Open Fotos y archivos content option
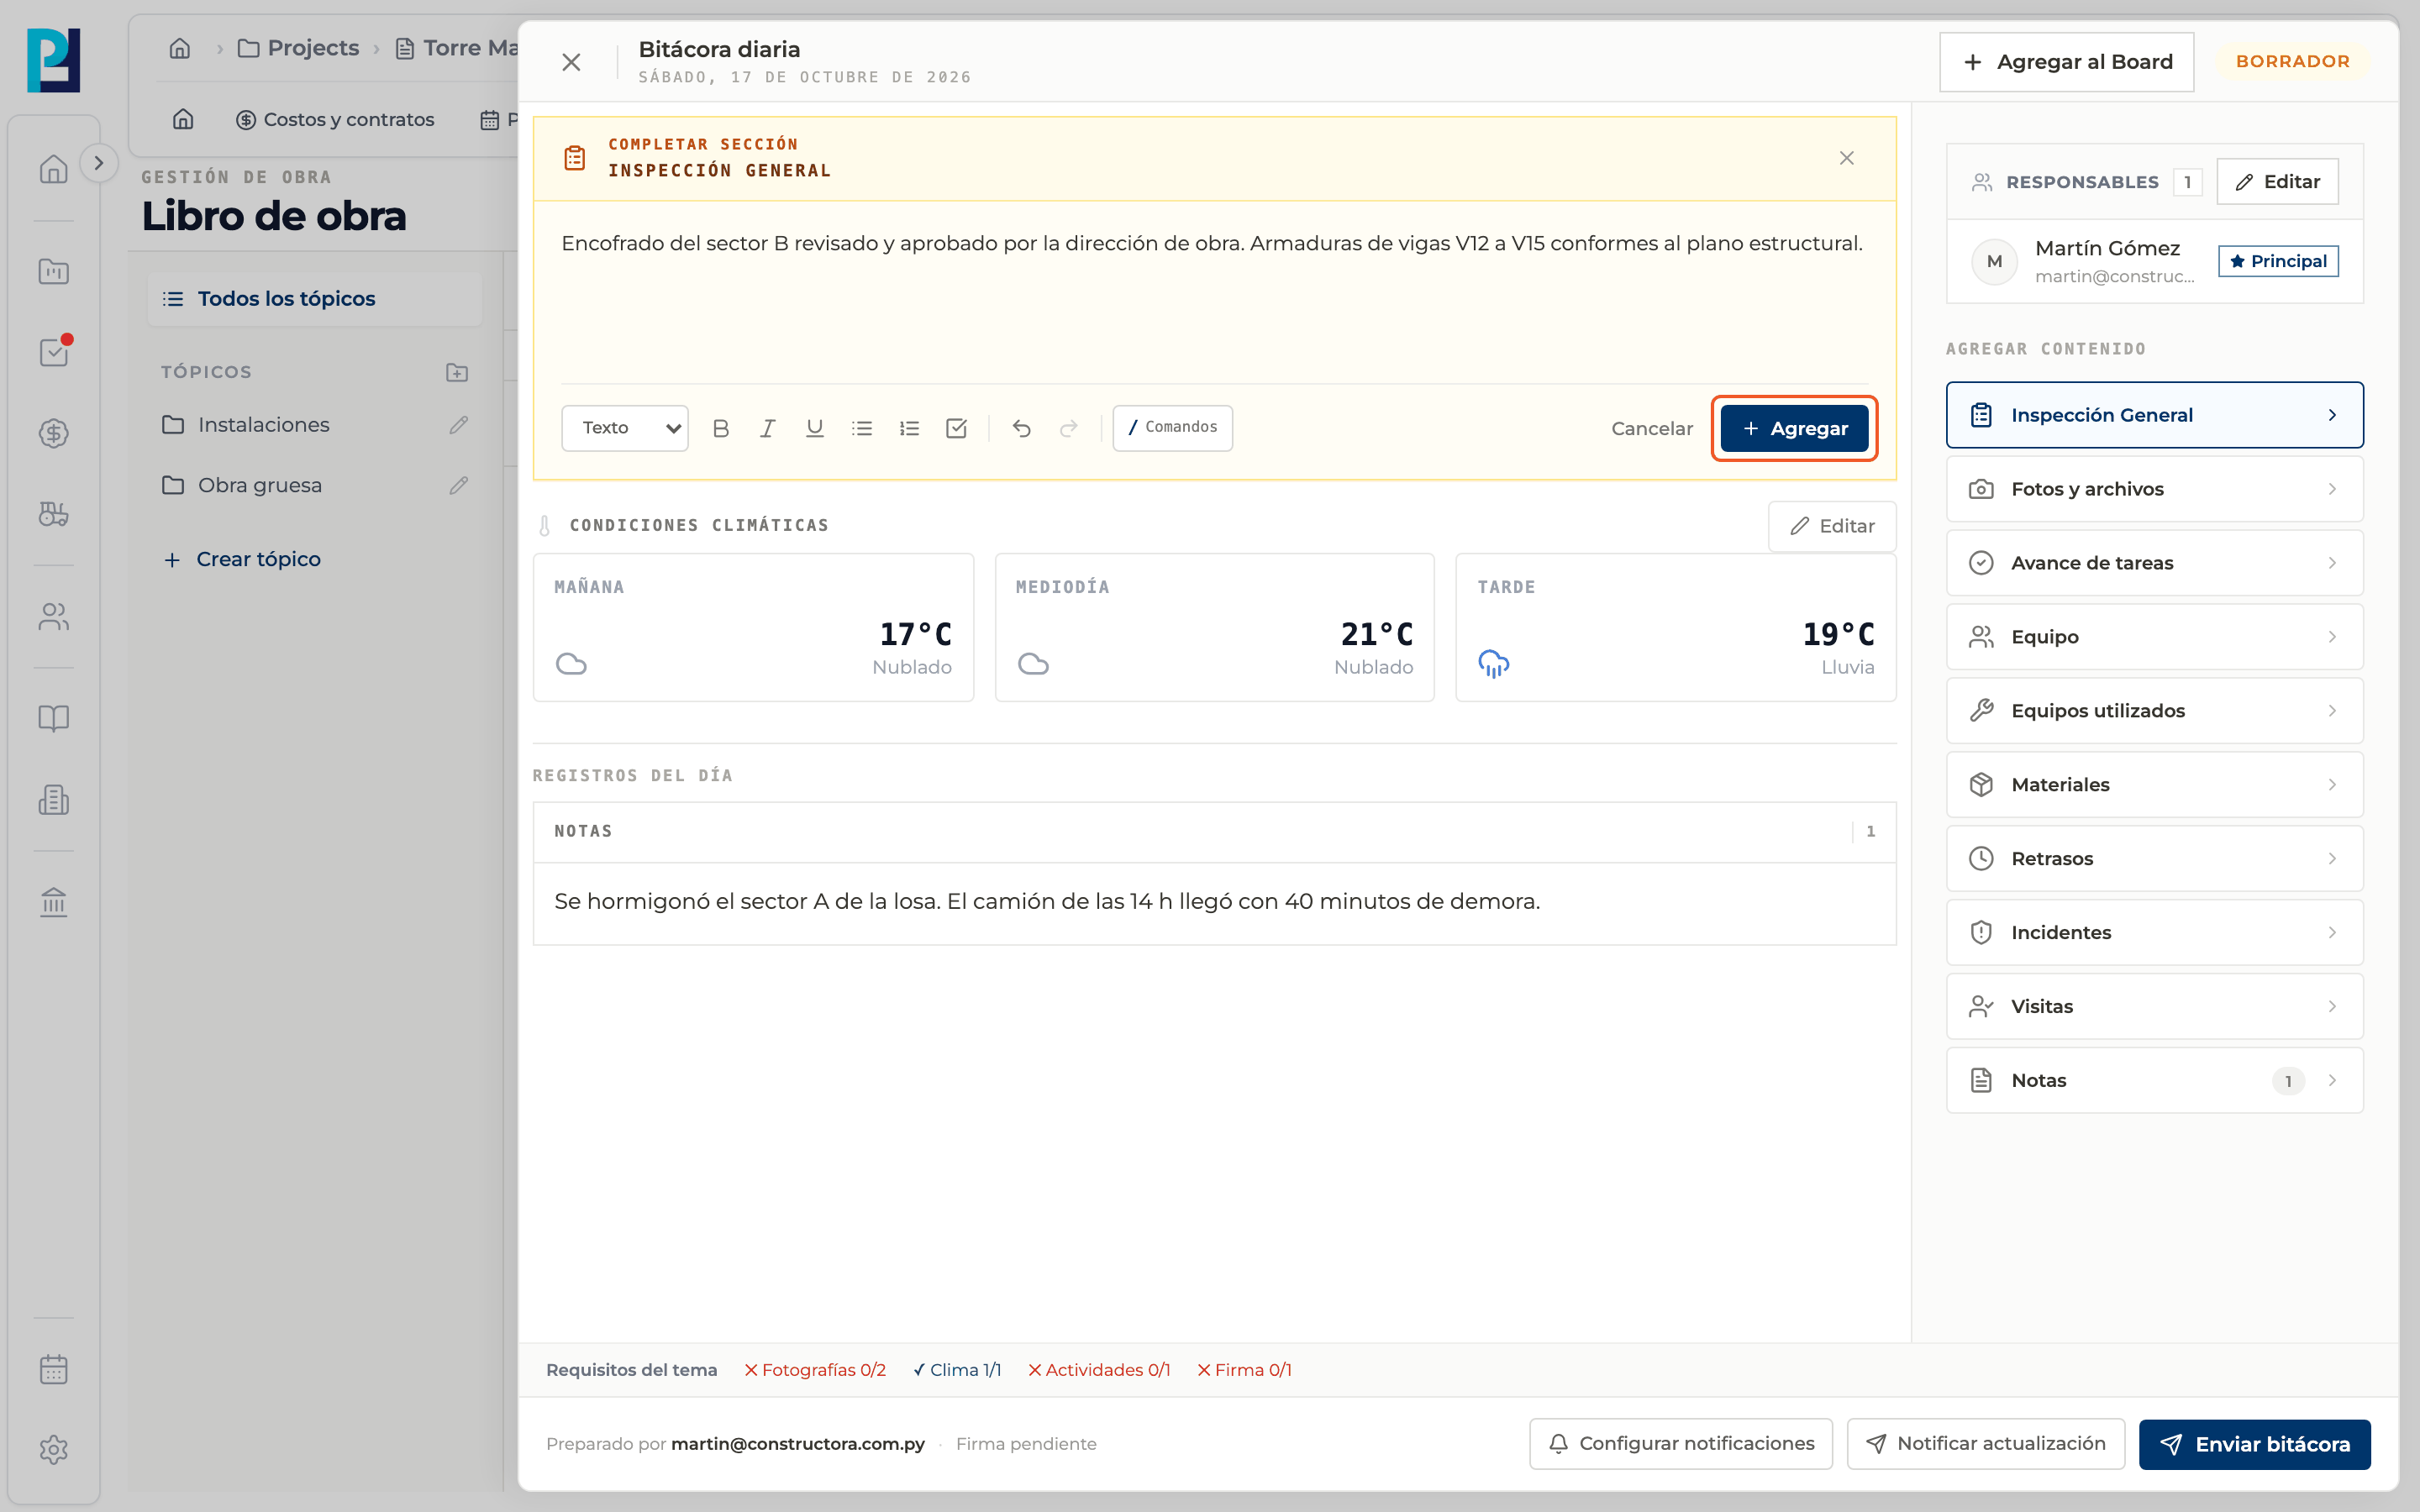The height and width of the screenshot is (1512, 2420). 2154,489
